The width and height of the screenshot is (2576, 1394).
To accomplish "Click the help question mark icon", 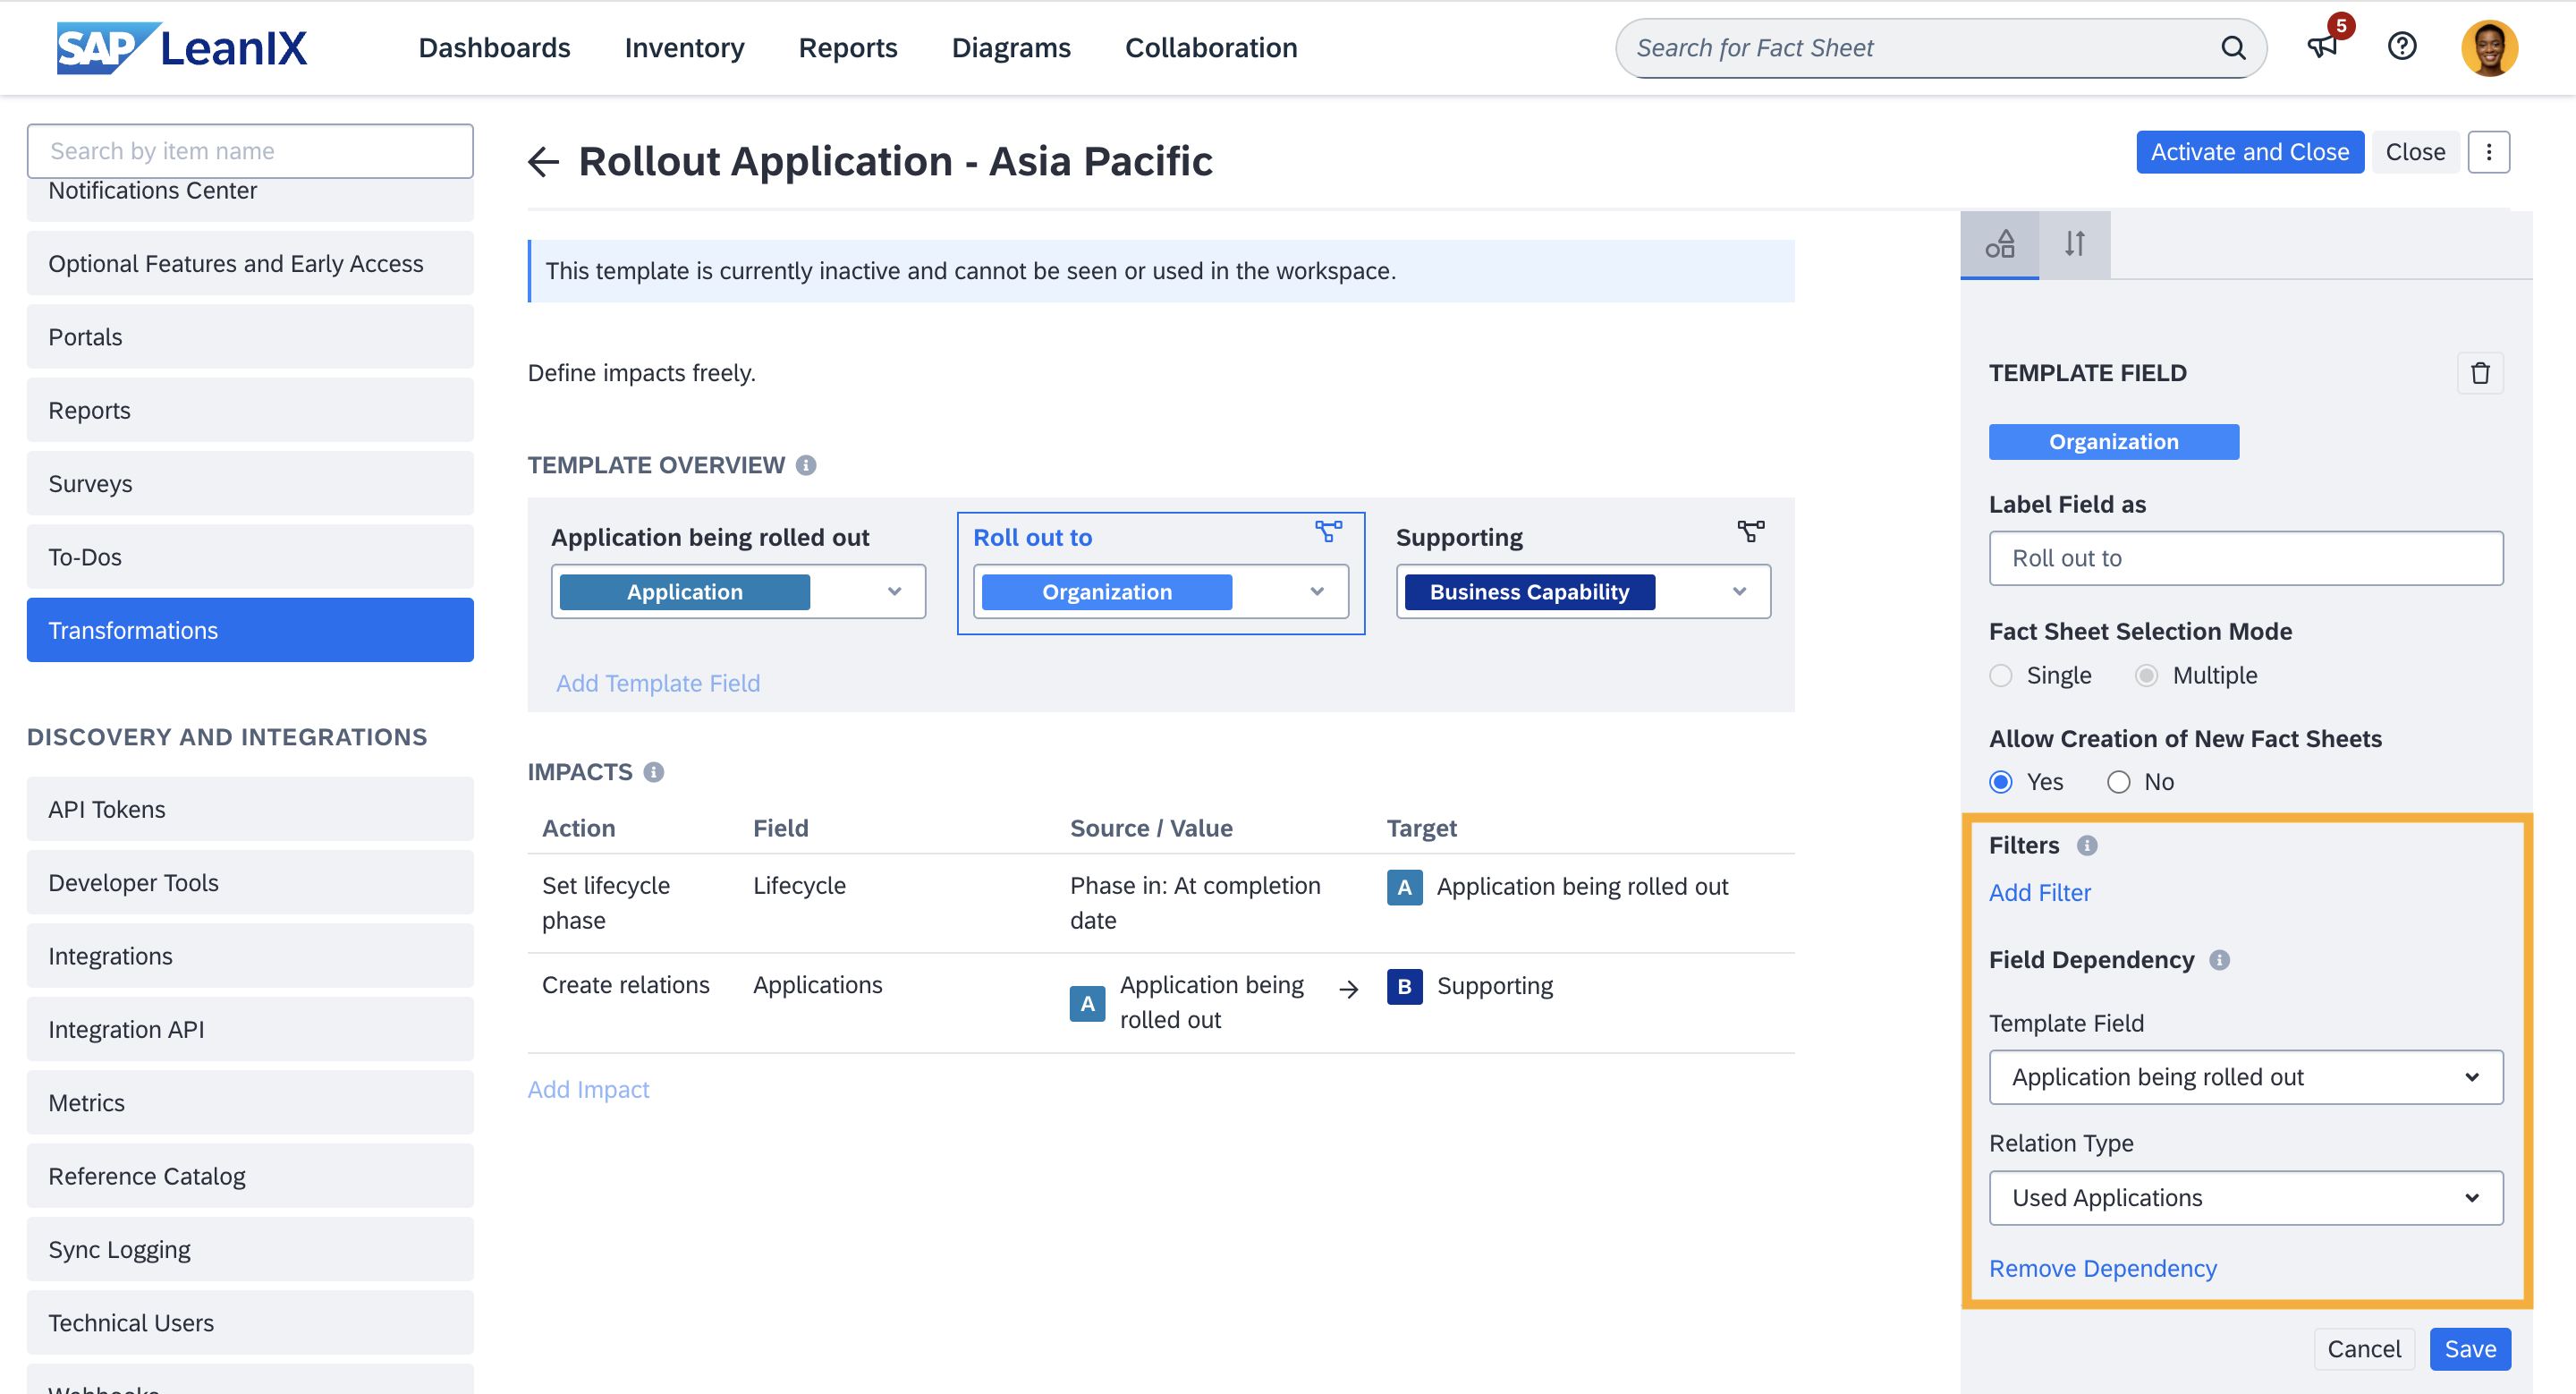I will click(x=2402, y=47).
